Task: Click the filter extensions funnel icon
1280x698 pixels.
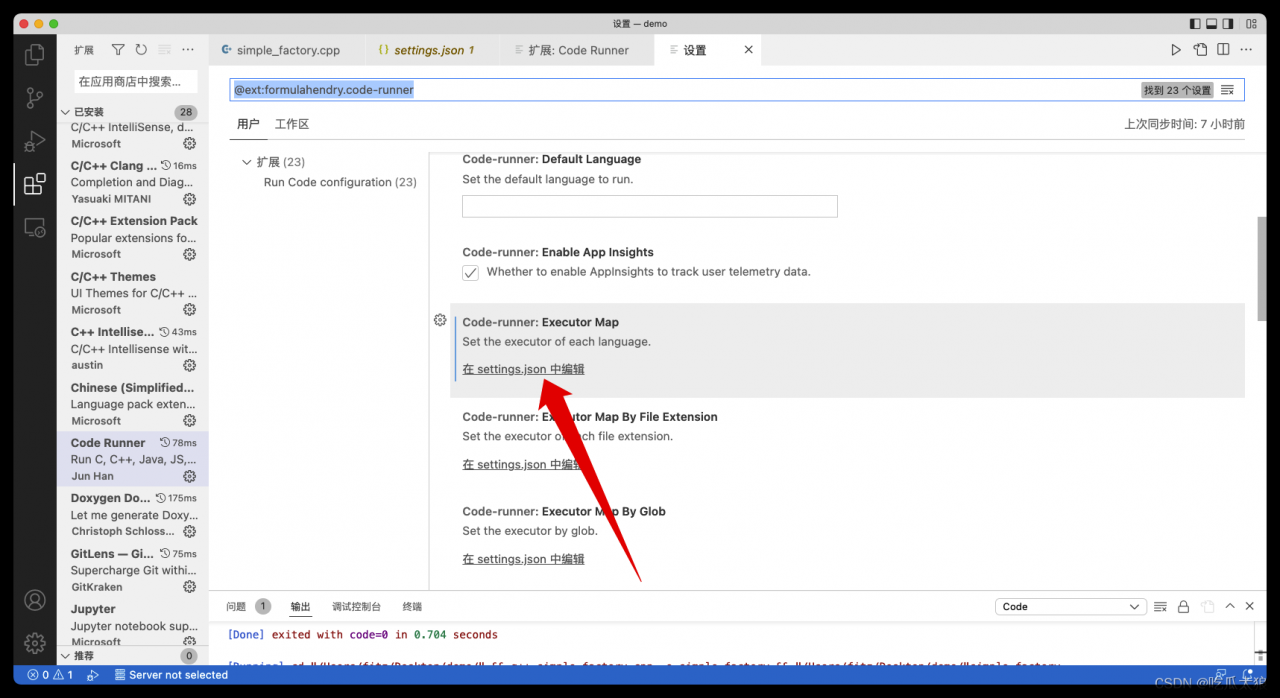Action: click(118, 50)
